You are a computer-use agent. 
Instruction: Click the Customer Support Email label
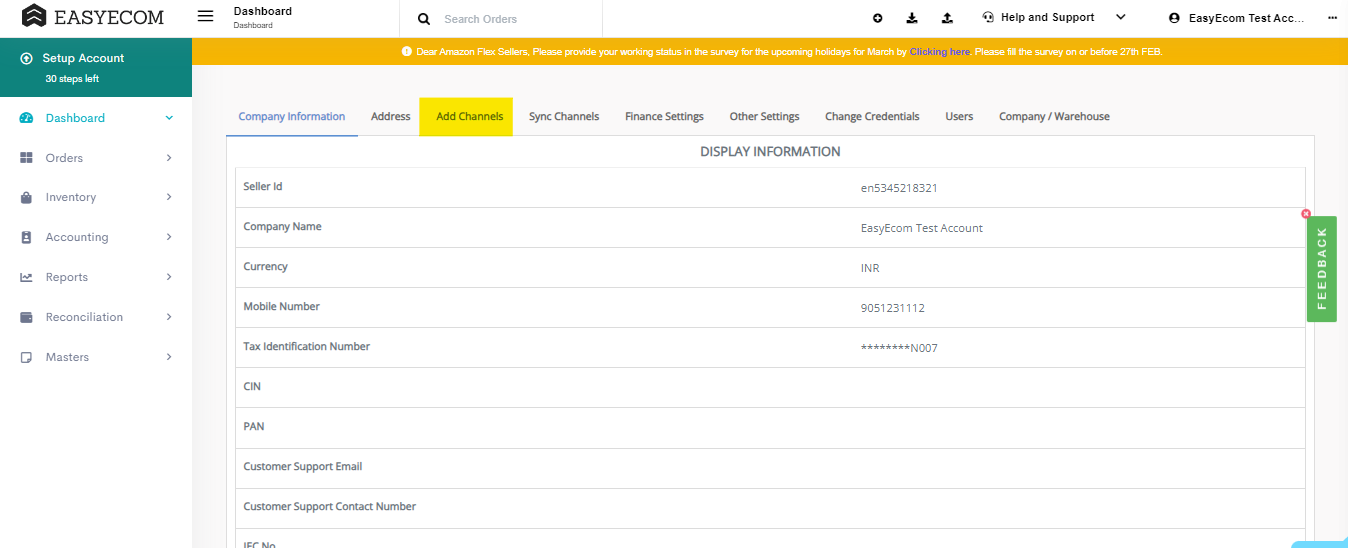point(303,467)
